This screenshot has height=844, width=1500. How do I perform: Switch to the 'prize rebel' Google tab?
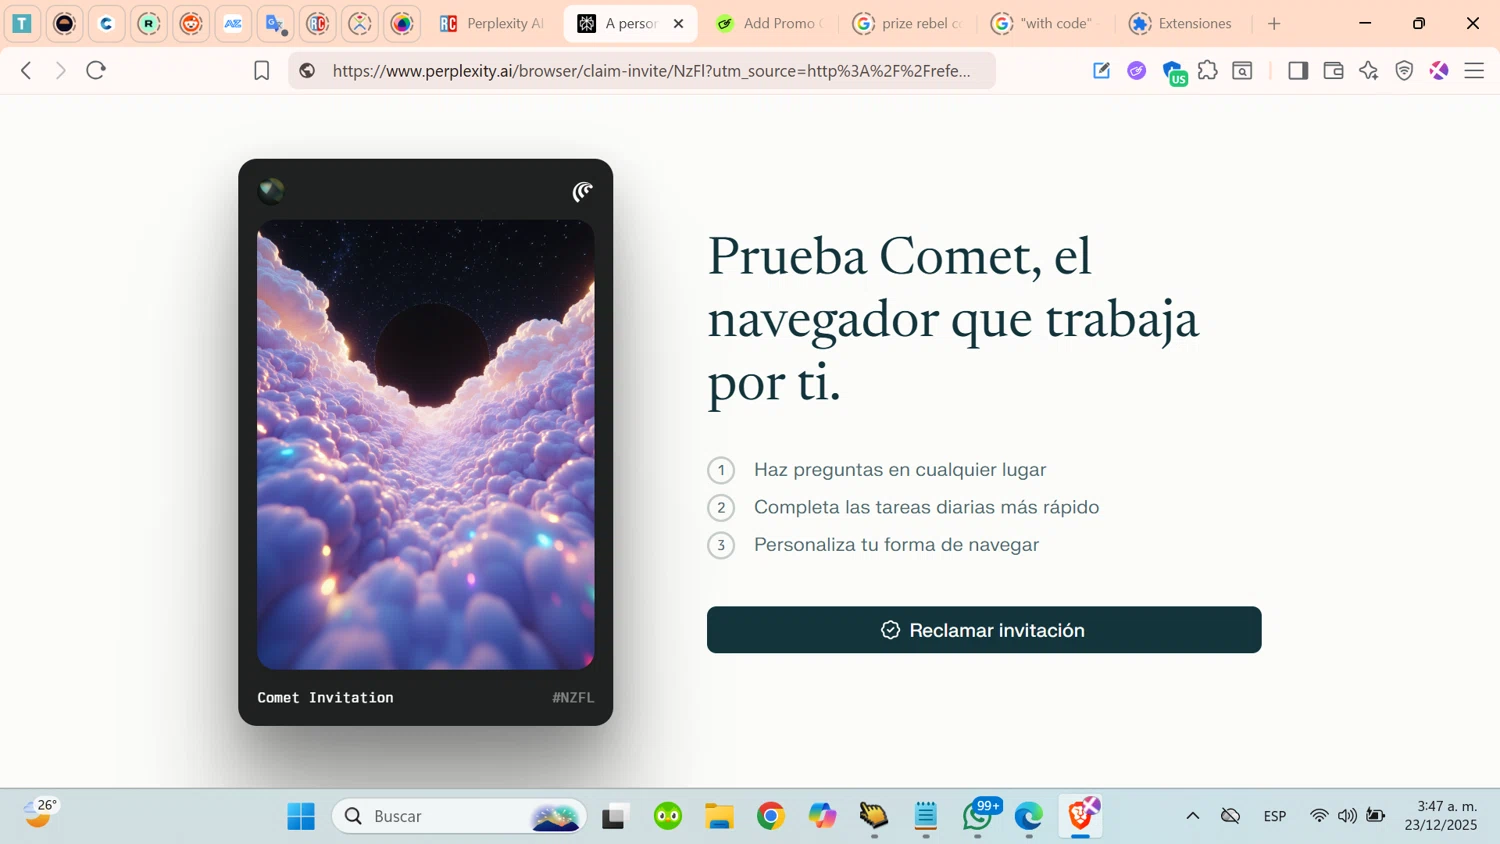point(908,24)
